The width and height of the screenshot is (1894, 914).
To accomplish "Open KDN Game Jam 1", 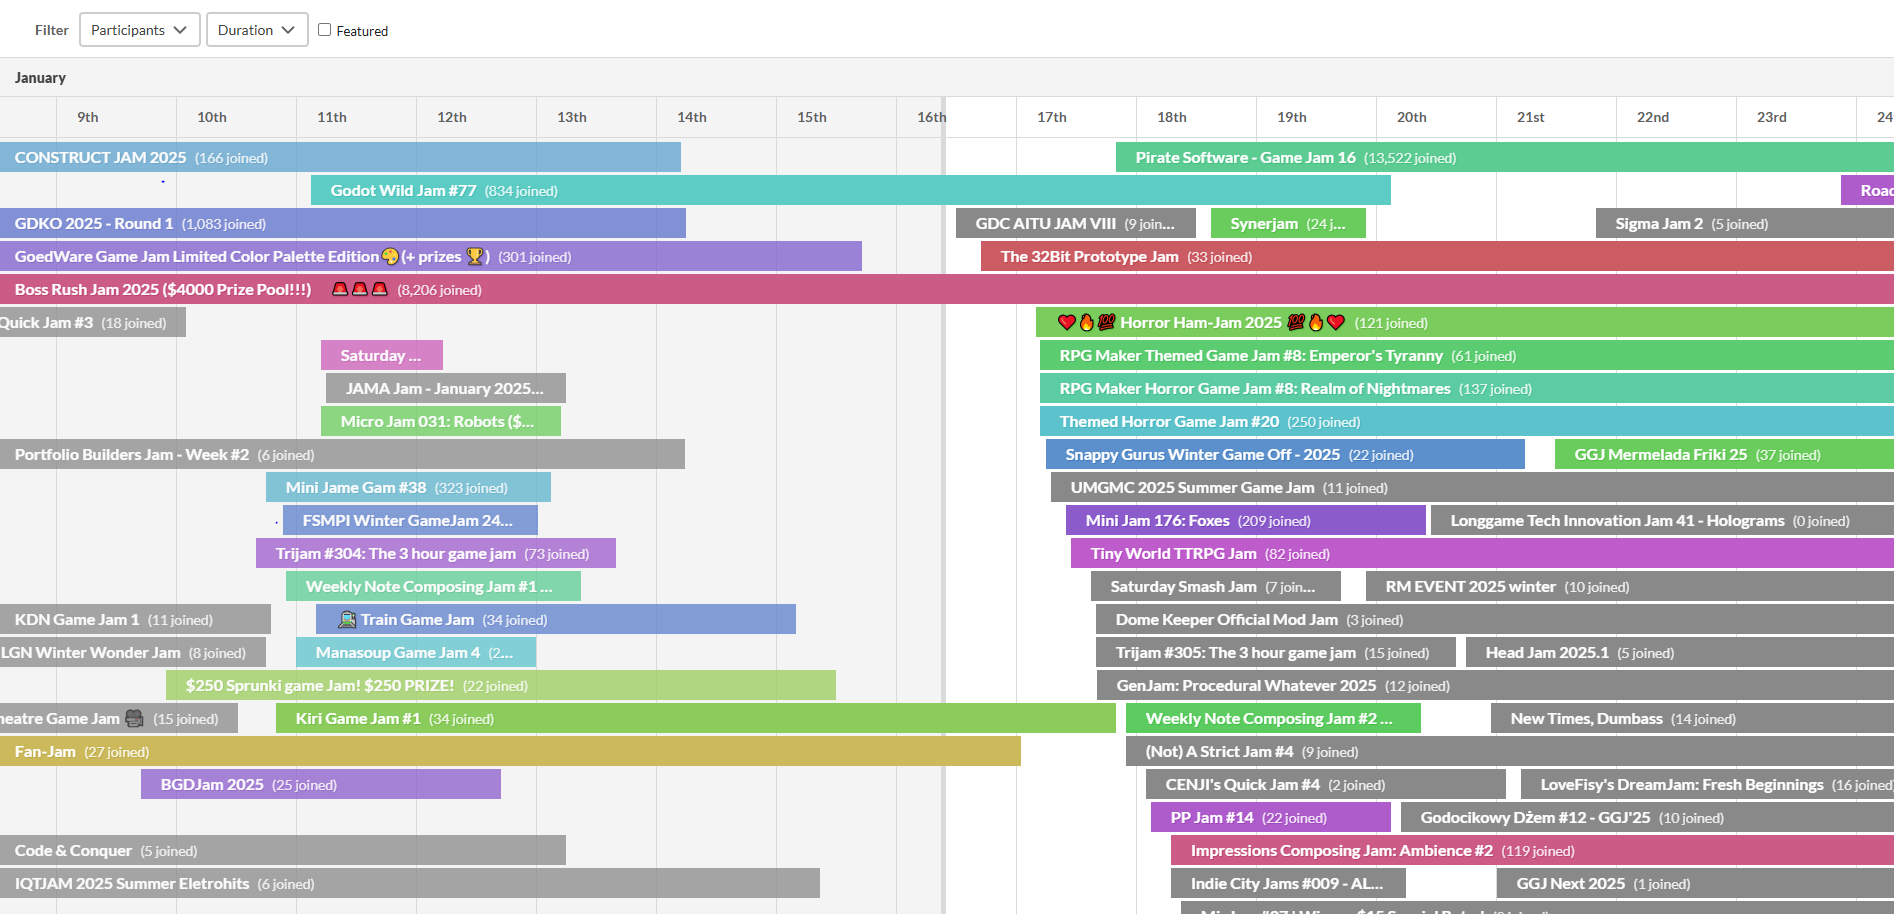I will tap(135, 620).
